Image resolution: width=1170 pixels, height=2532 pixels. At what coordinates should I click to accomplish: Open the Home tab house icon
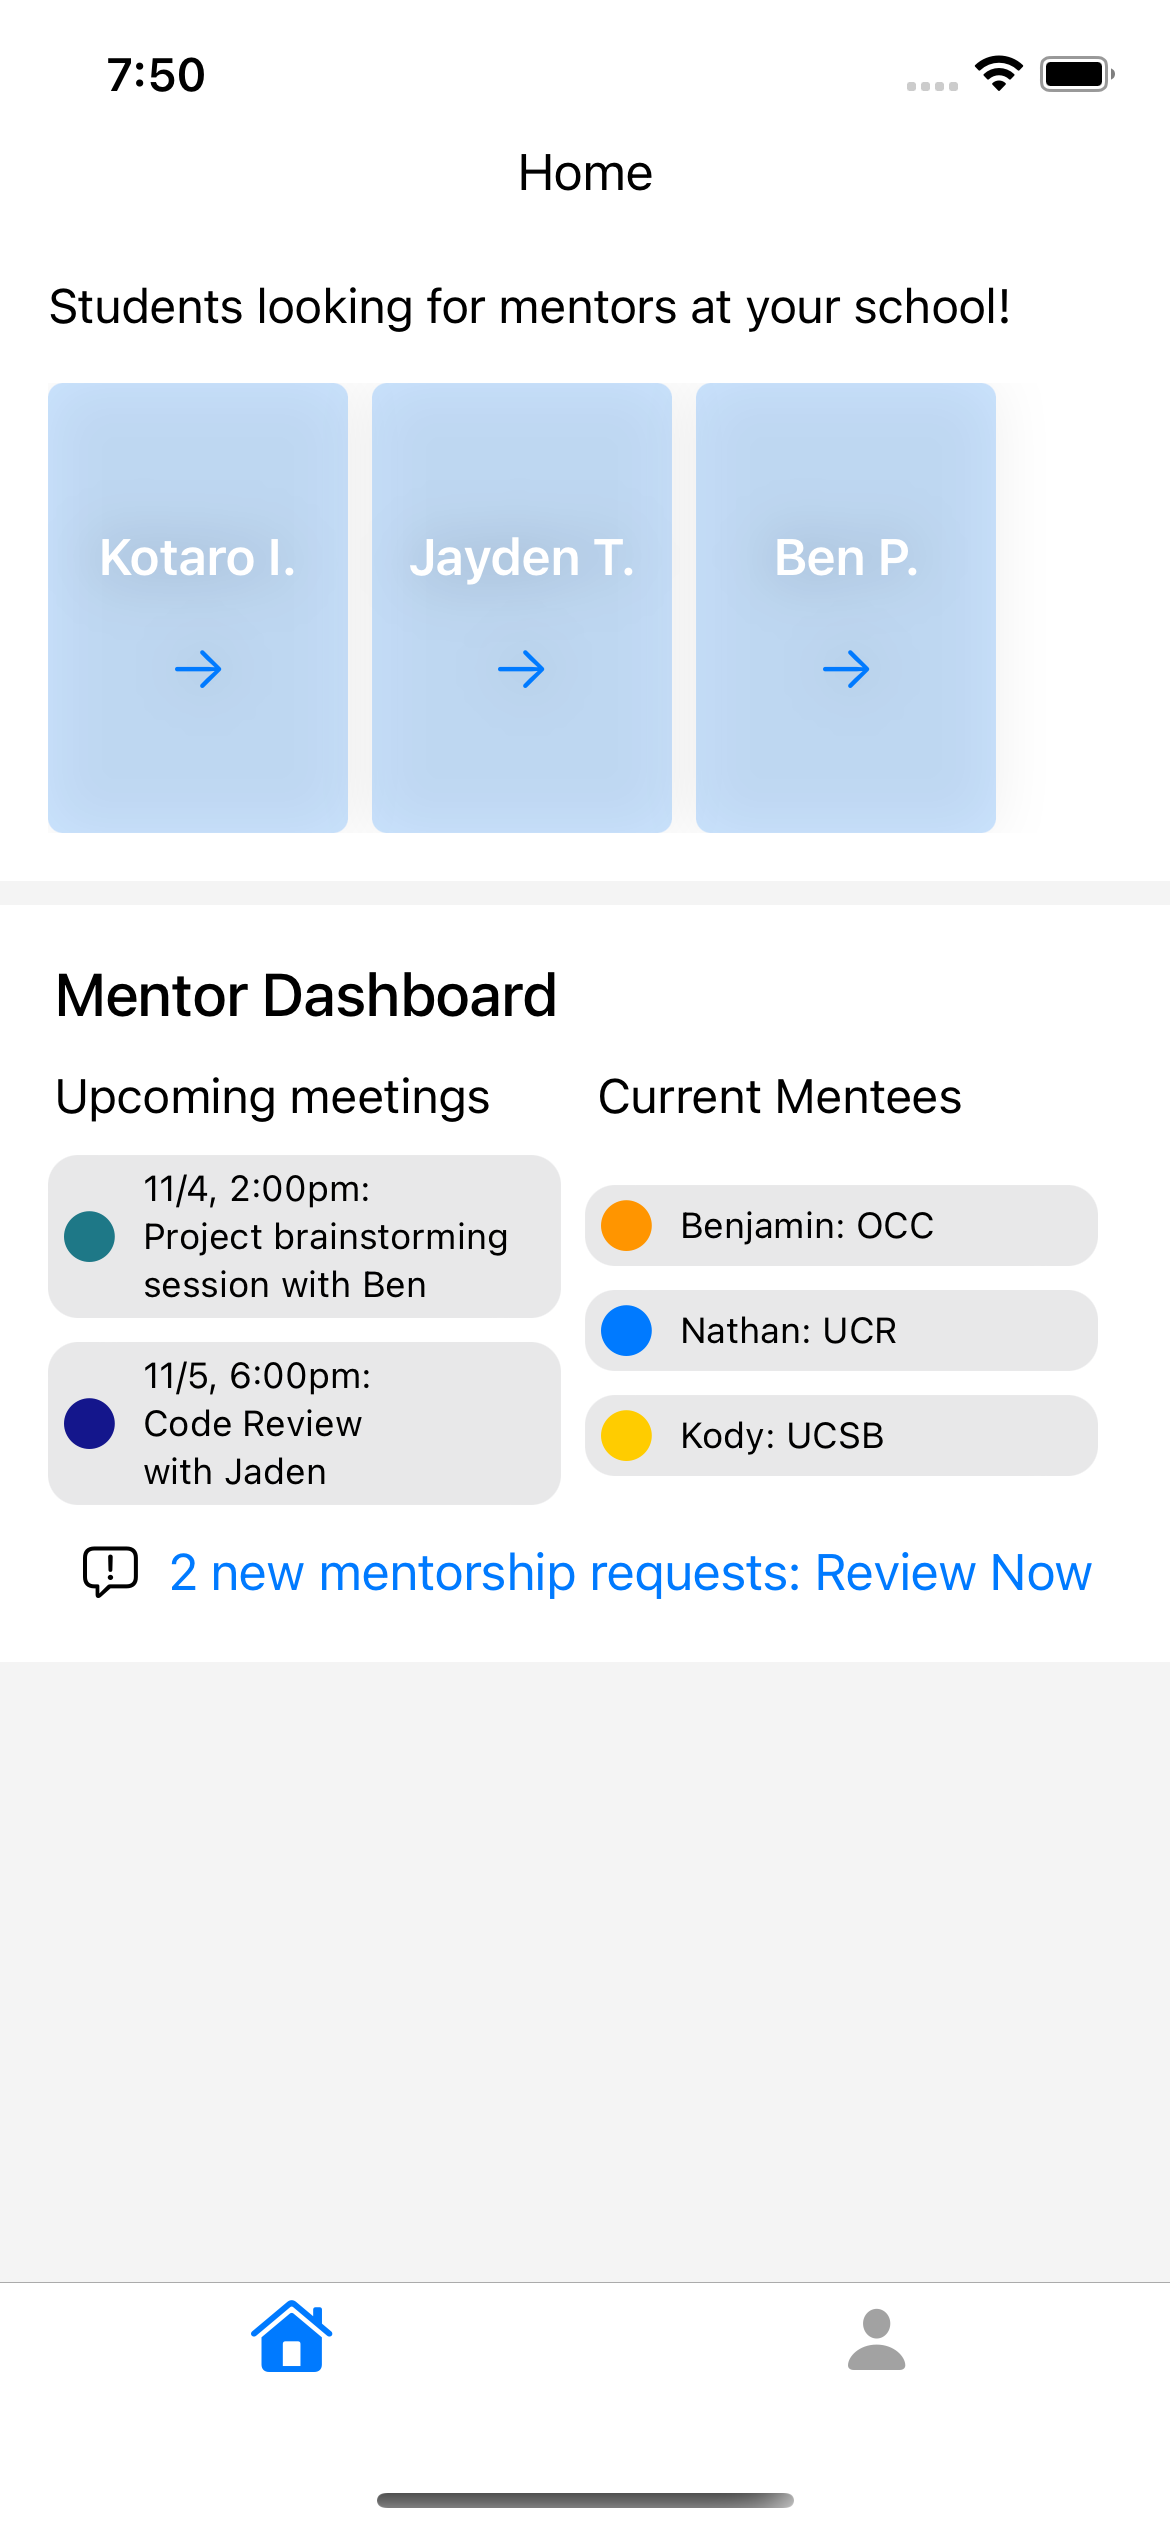pos(291,2337)
